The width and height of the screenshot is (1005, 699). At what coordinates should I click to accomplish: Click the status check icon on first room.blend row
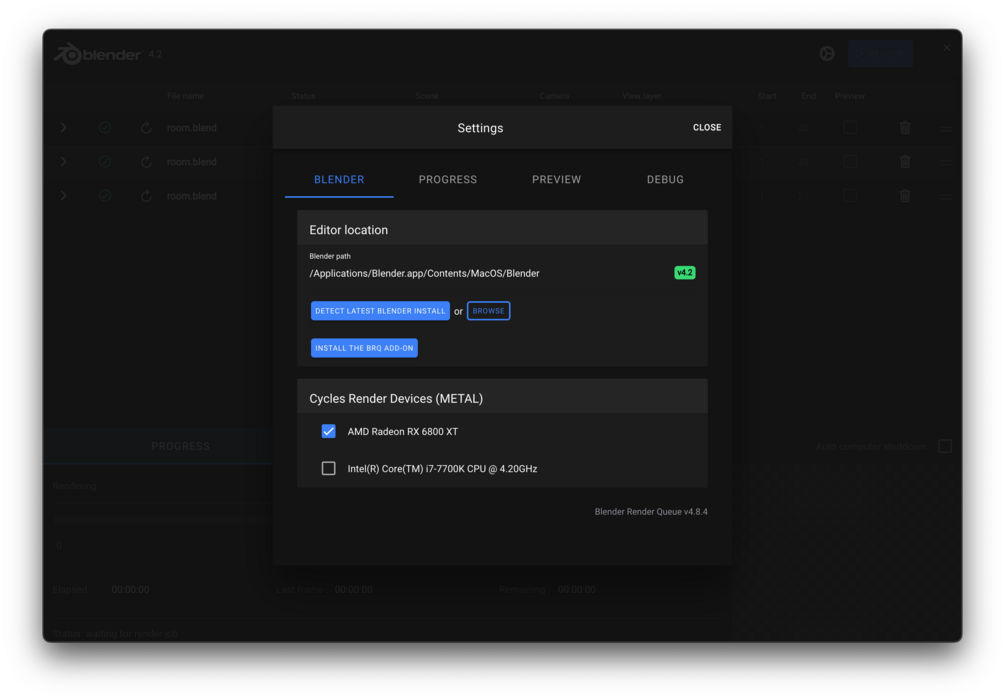(105, 127)
